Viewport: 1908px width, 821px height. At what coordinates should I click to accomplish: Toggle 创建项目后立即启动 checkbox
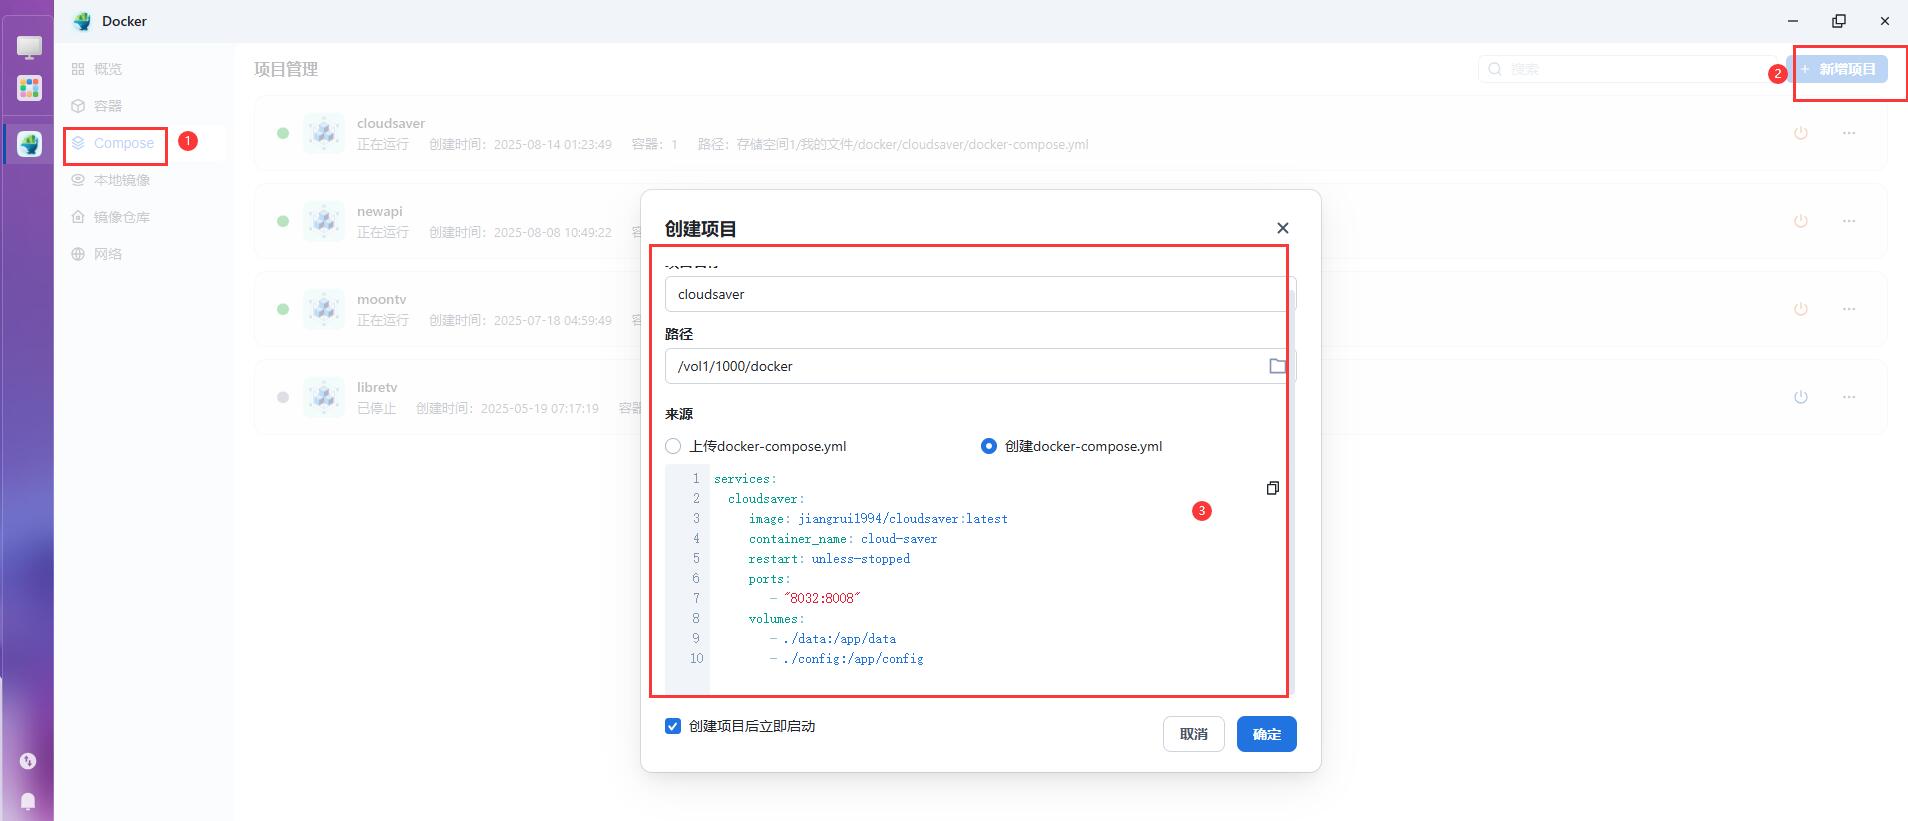673,726
